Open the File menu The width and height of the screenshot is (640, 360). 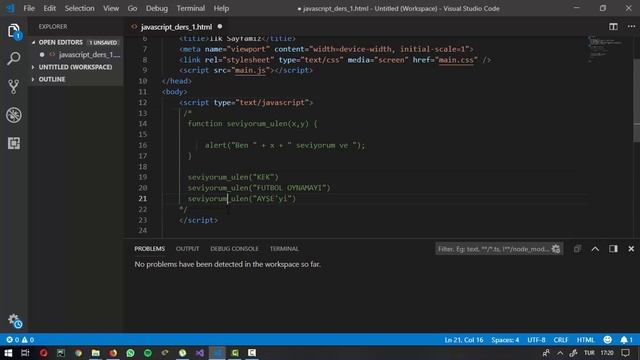click(x=29, y=8)
